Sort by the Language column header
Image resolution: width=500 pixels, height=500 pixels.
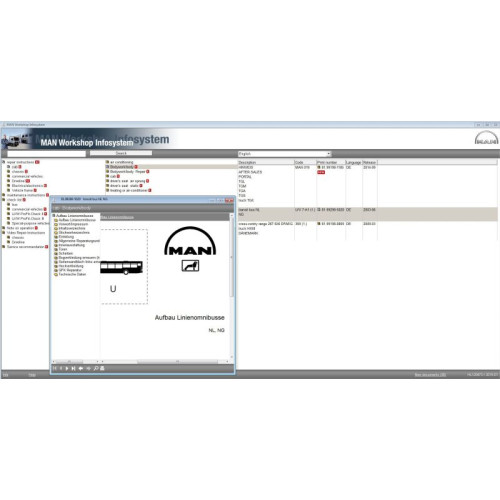(x=354, y=162)
